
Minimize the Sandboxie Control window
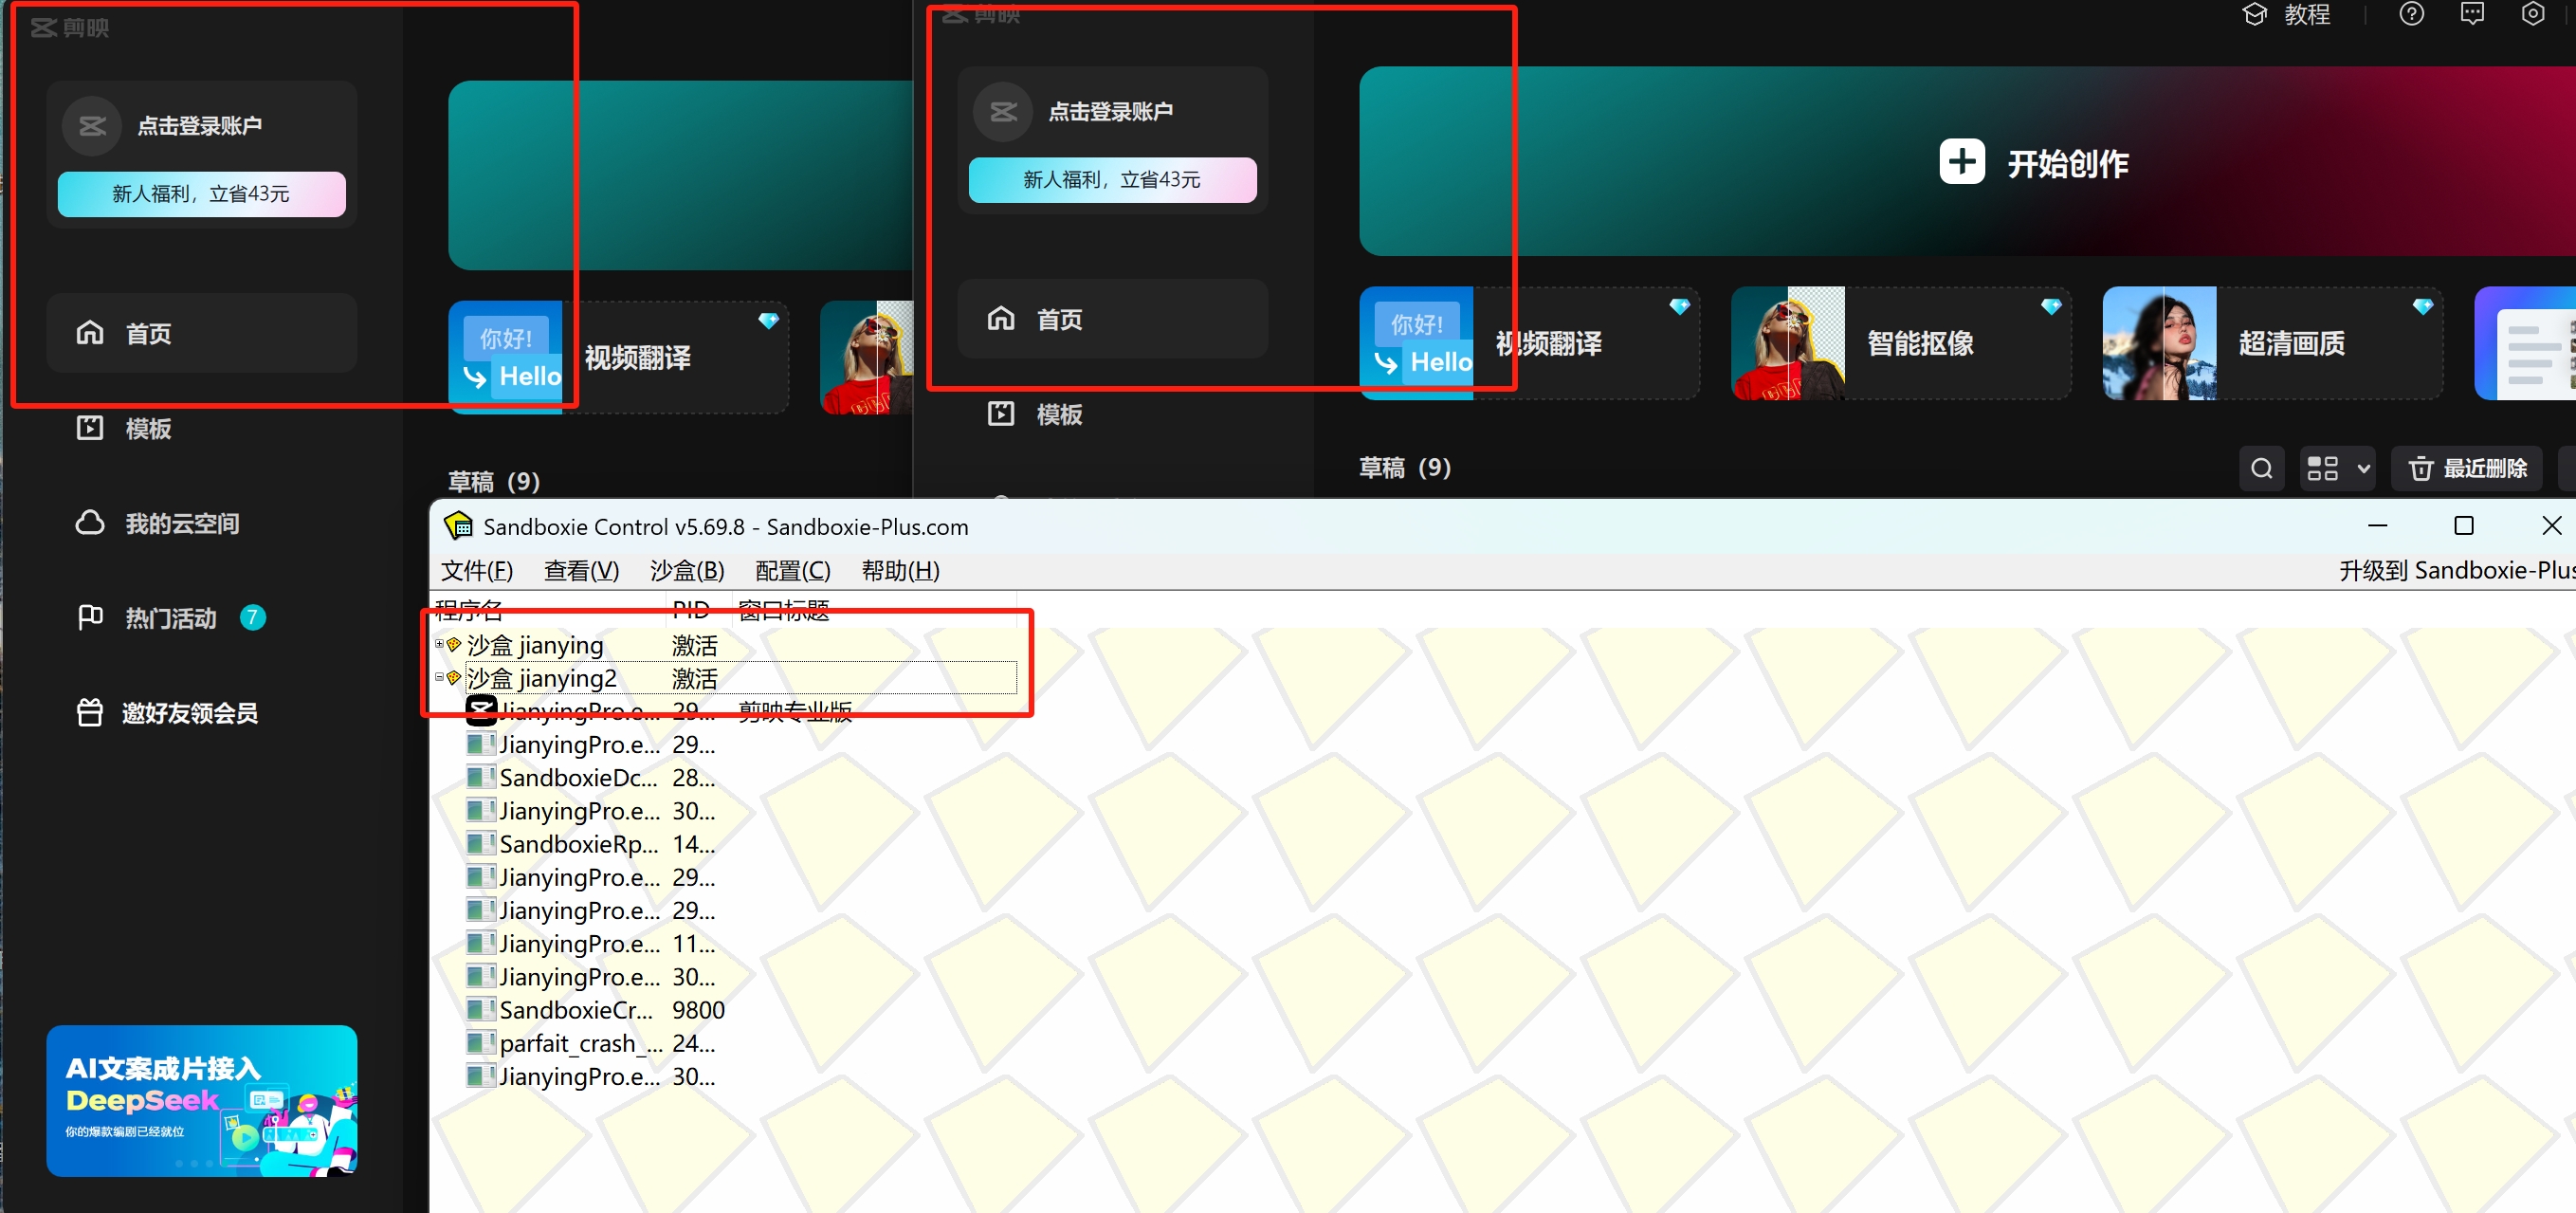[x=2377, y=525]
